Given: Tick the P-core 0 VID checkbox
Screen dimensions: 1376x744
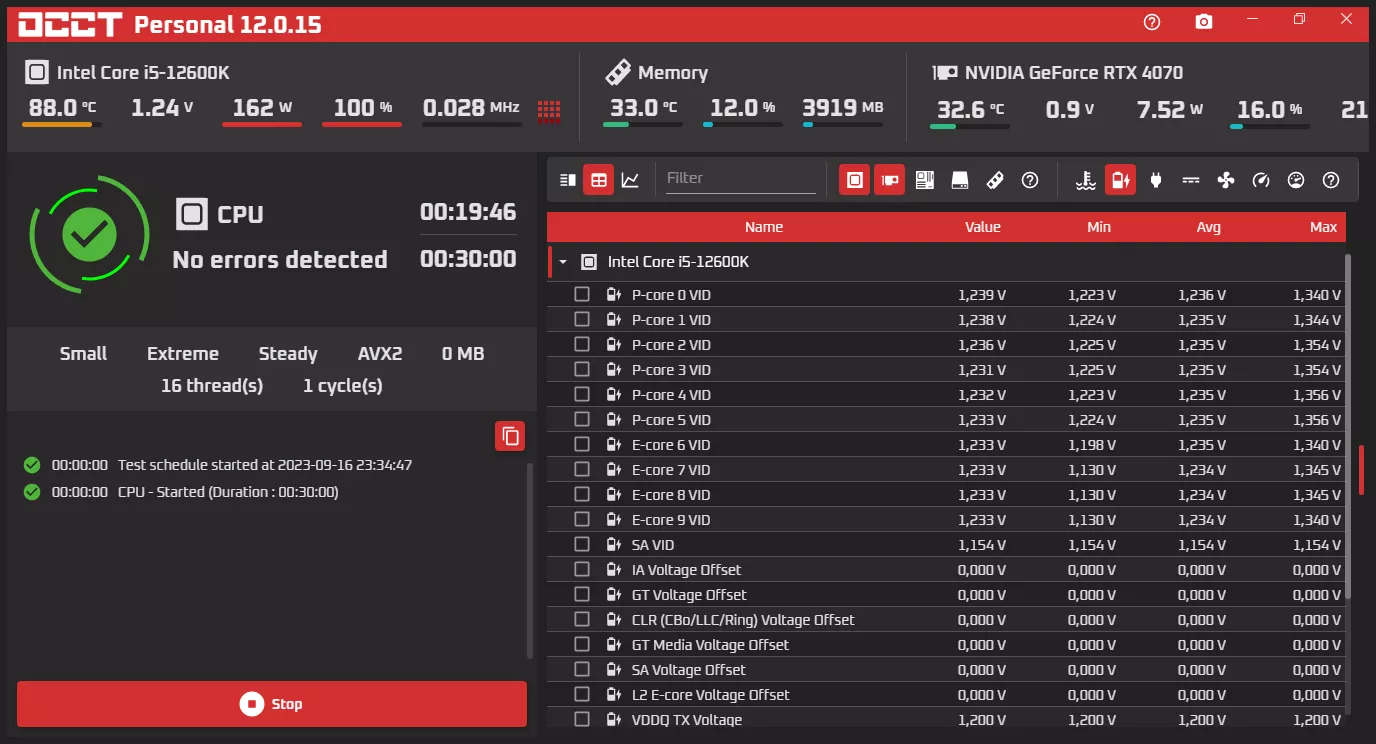Looking at the screenshot, I should point(582,295).
